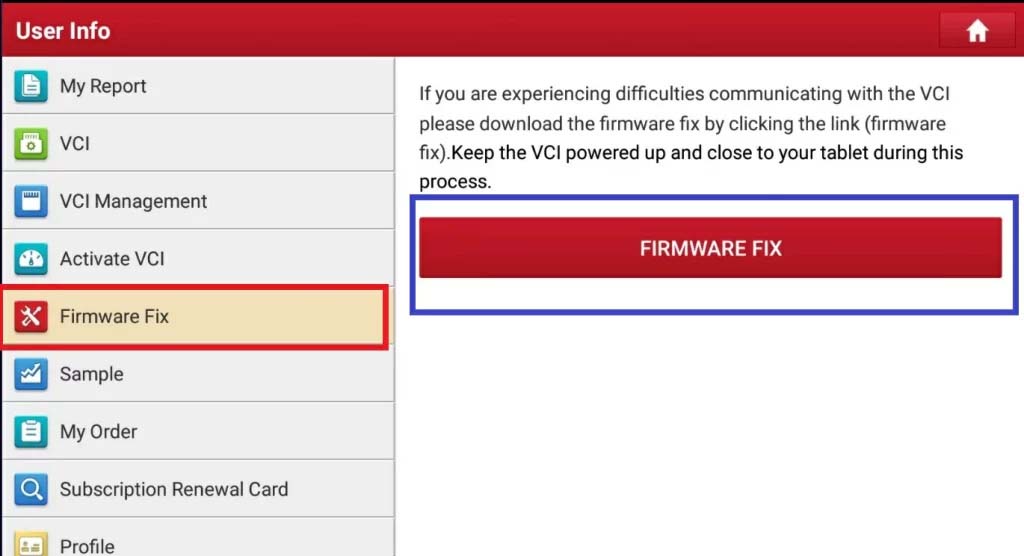Open the Sample label in sidebar
Image resolution: width=1024 pixels, height=556 pixels.
91,374
